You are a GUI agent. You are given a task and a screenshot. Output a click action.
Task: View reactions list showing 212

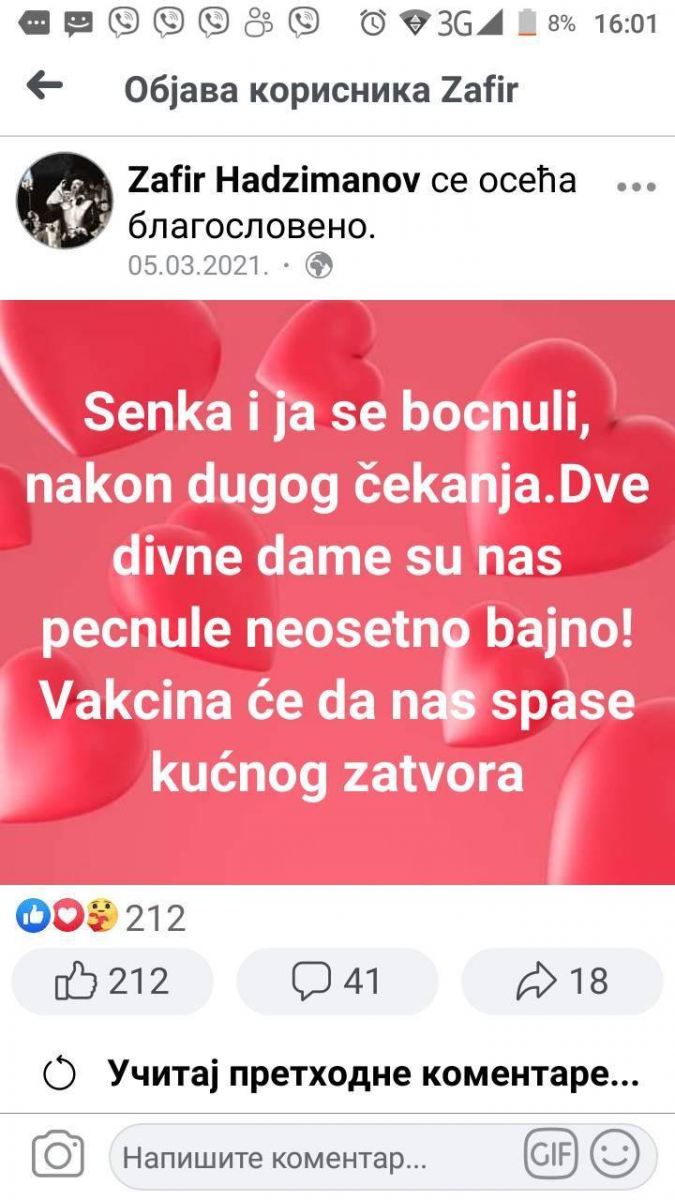coord(101,916)
